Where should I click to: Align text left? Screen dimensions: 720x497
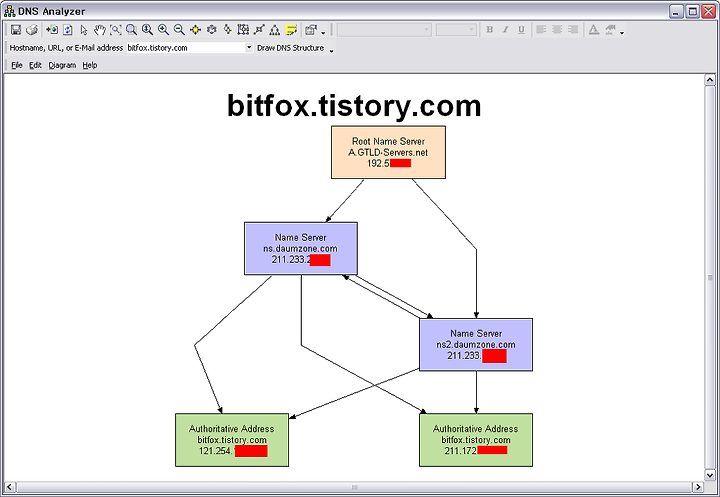point(541,30)
